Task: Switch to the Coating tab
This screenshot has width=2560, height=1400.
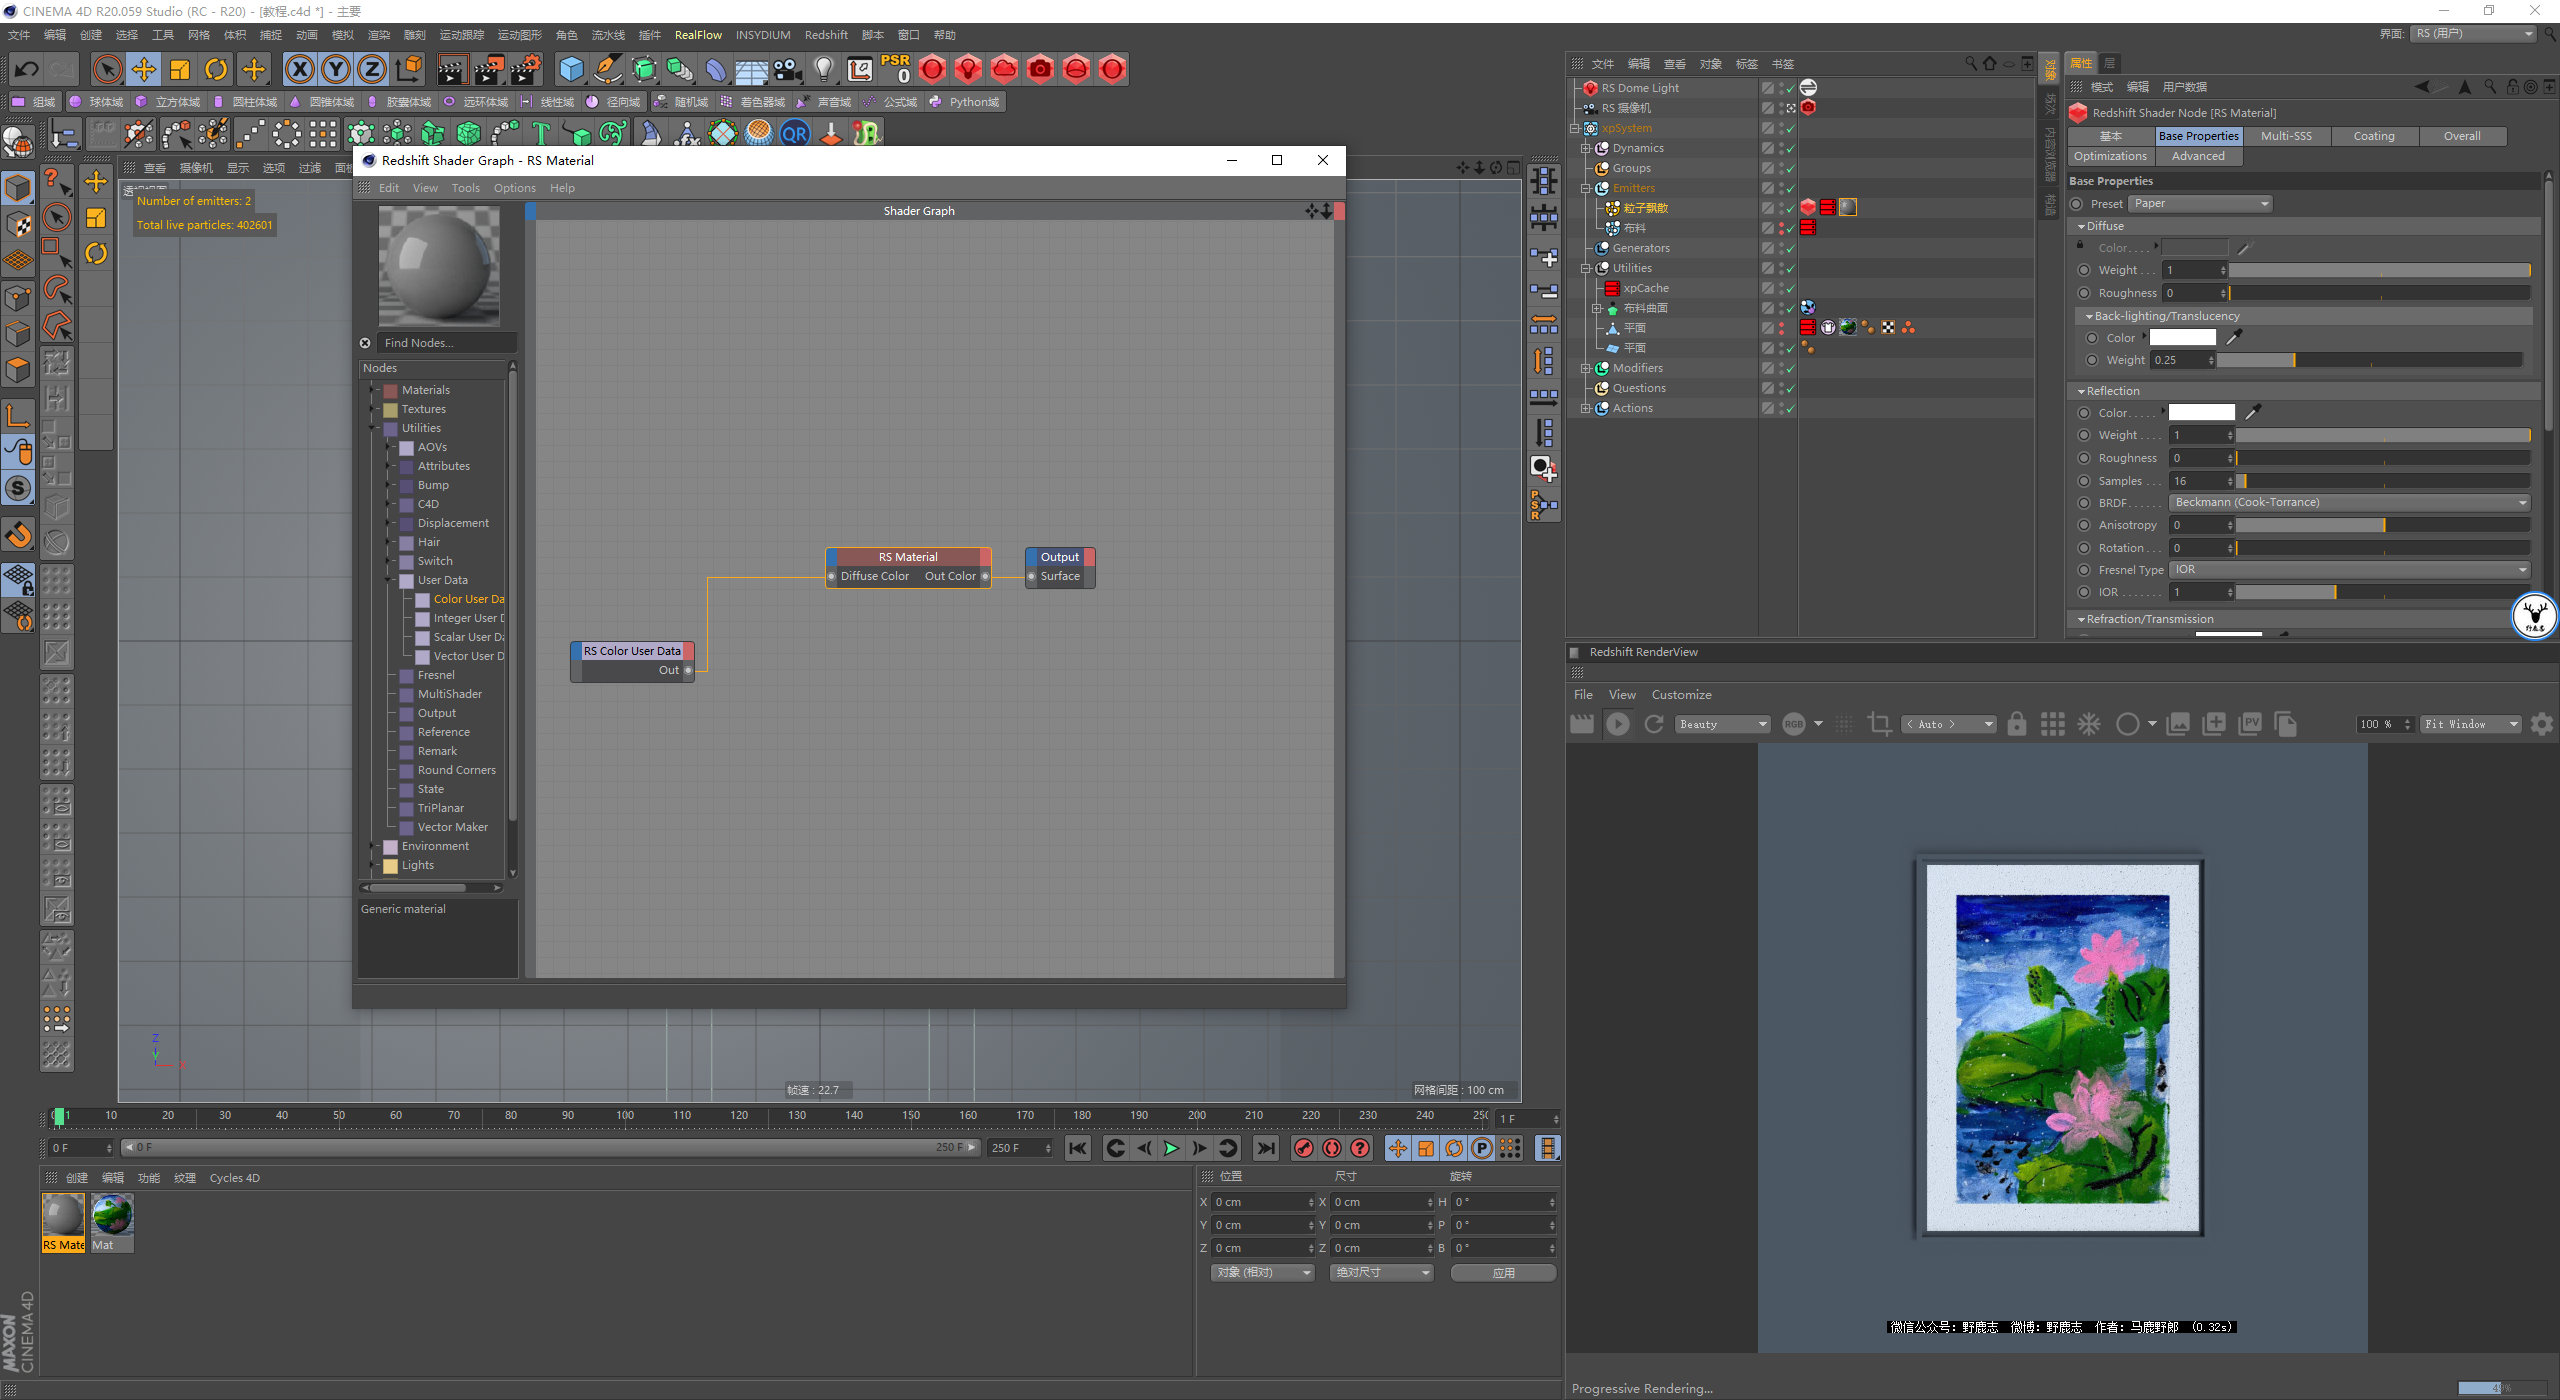Action: point(2374,136)
